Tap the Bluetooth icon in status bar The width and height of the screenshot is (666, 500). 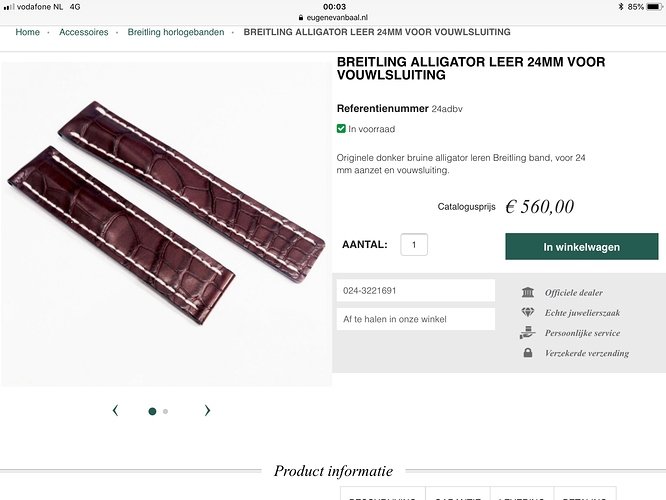621,7
